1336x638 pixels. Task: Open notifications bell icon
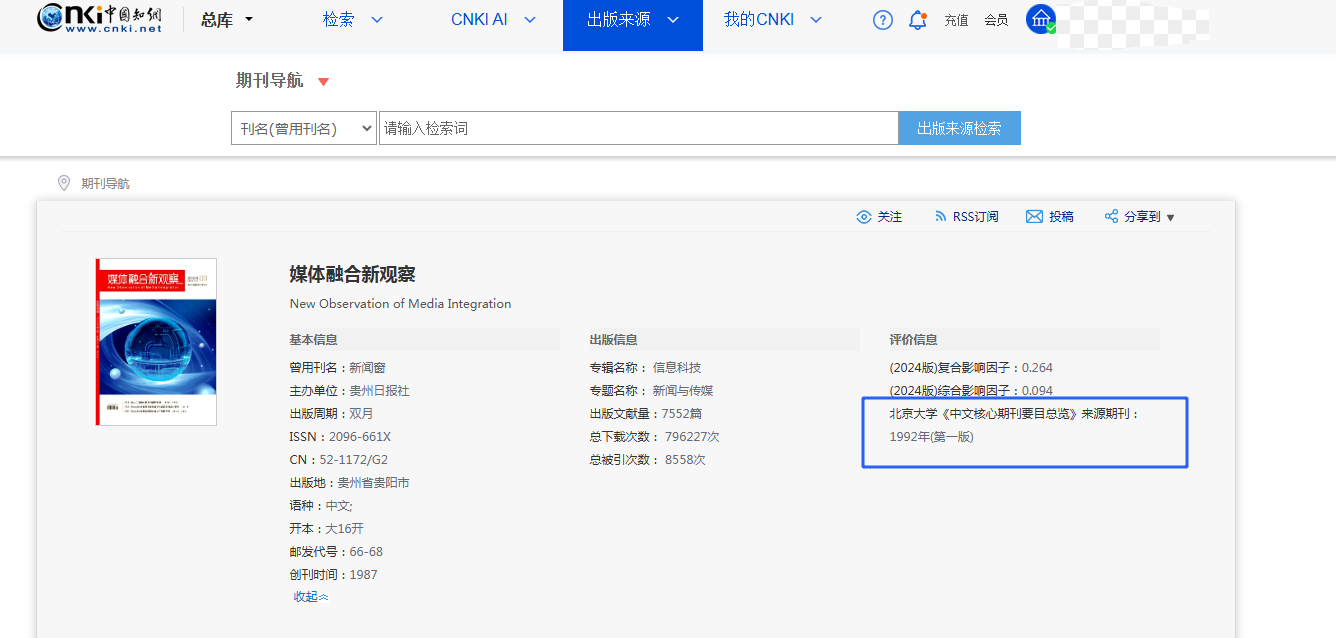coord(917,20)
